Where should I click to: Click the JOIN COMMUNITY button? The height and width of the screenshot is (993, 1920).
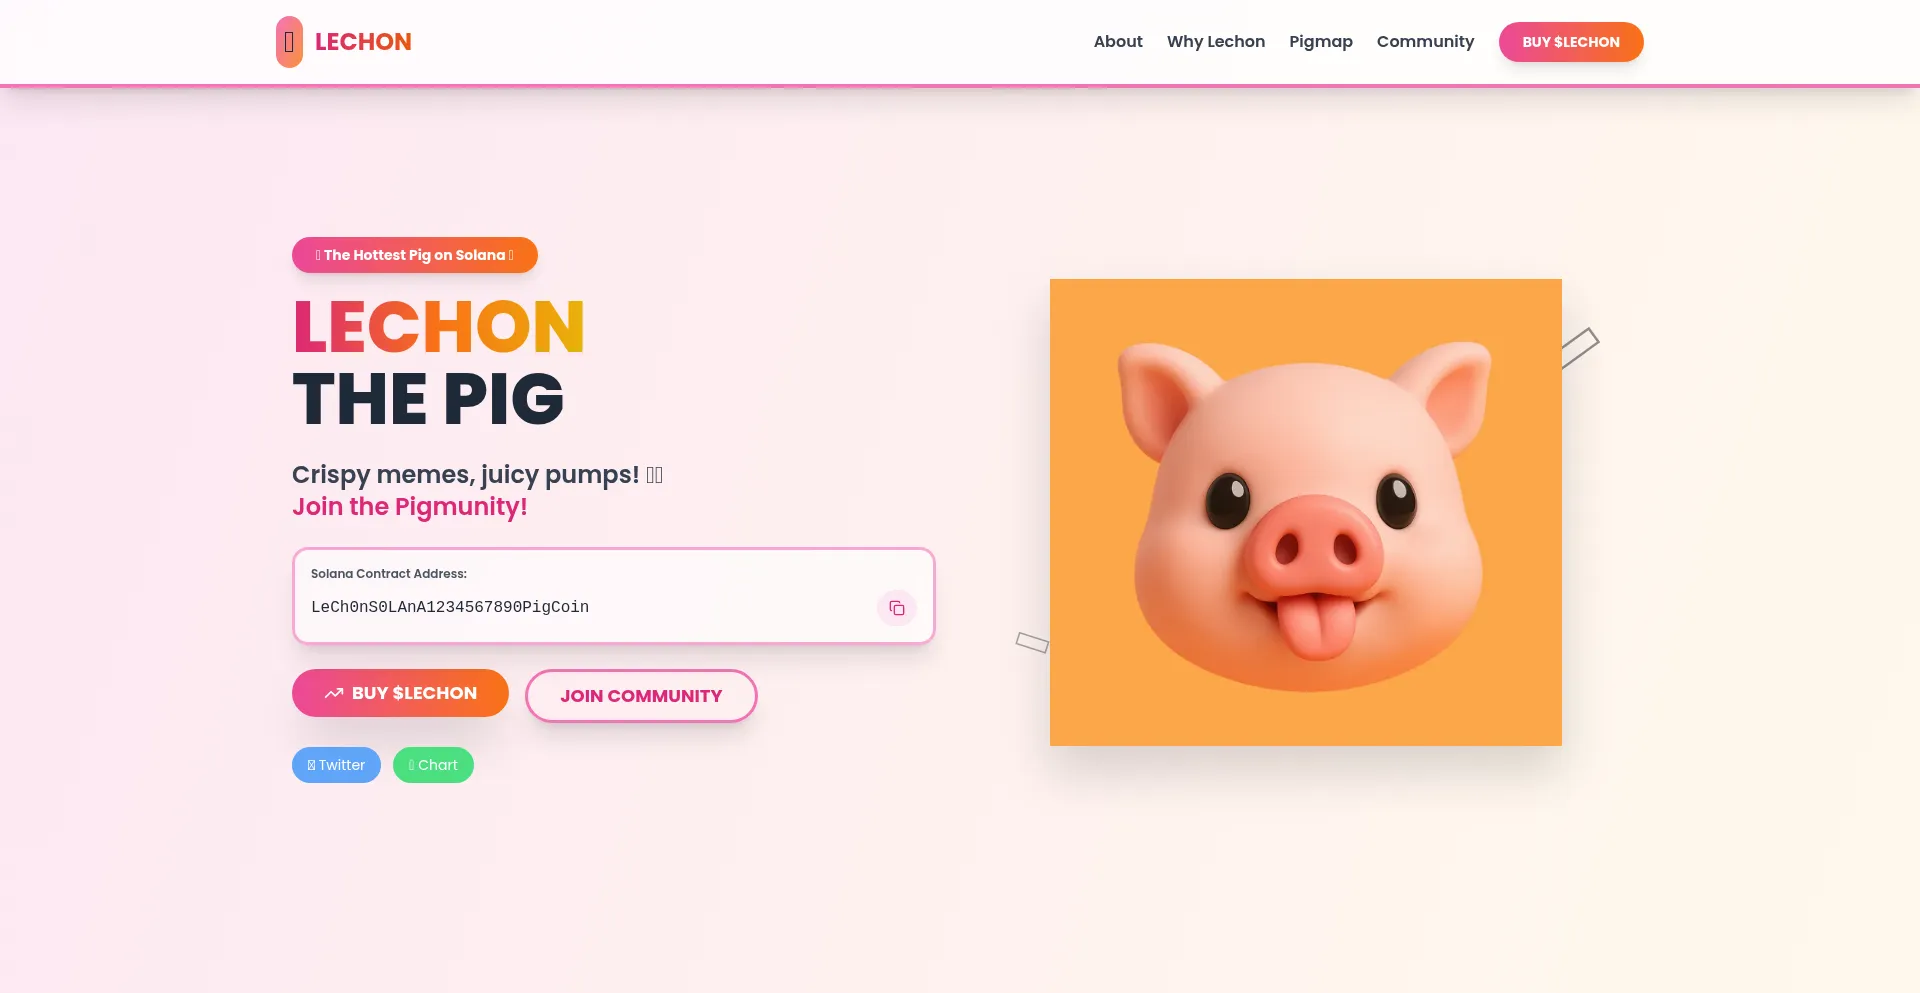point(641,696)
